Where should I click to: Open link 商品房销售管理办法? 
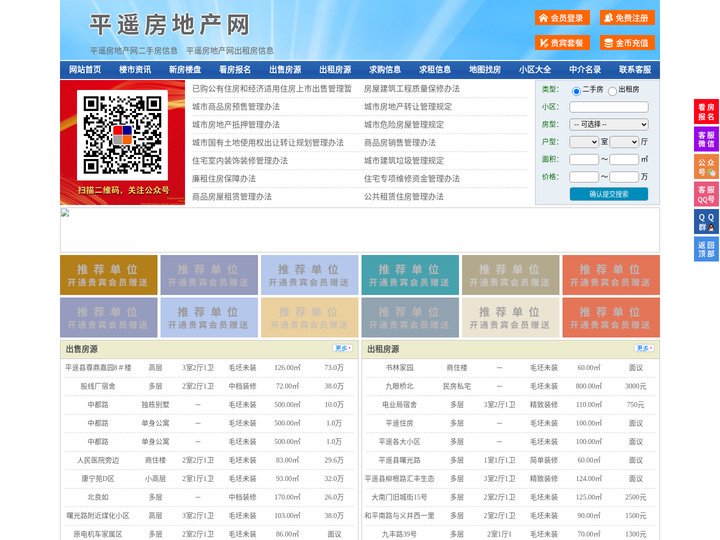400,143
